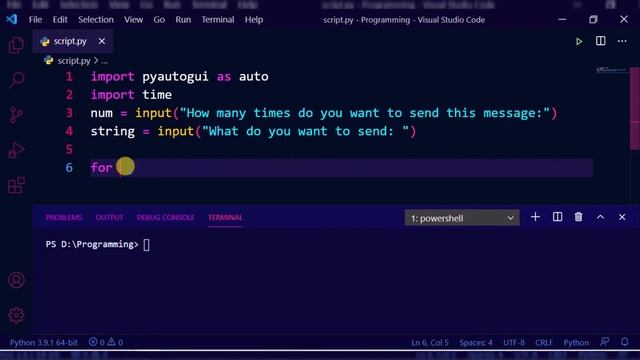Click line number 5 in gutter
Image resolution: width=640 pixels, height=360 pixels.
pos(69,149)
